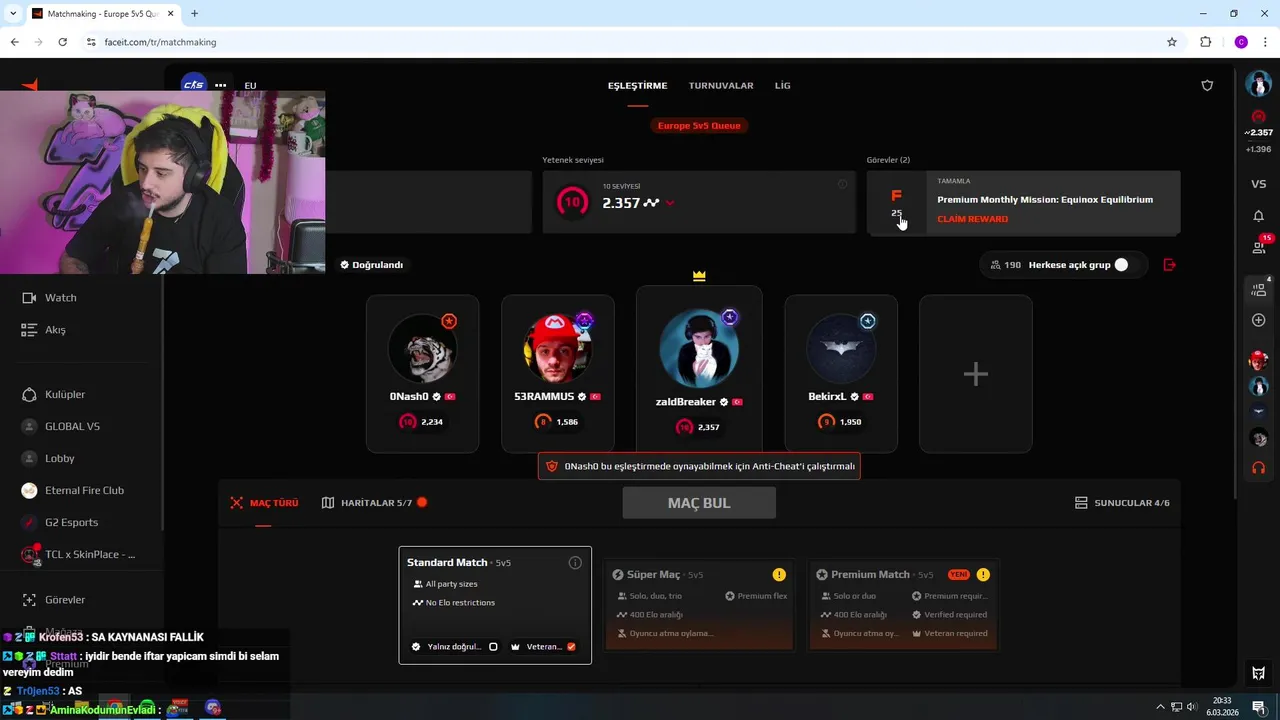Image resolution: width=1280 pixels, height=720 pixels.
Task: Select the Premium Match card
Action: click(x=903, y=605)
